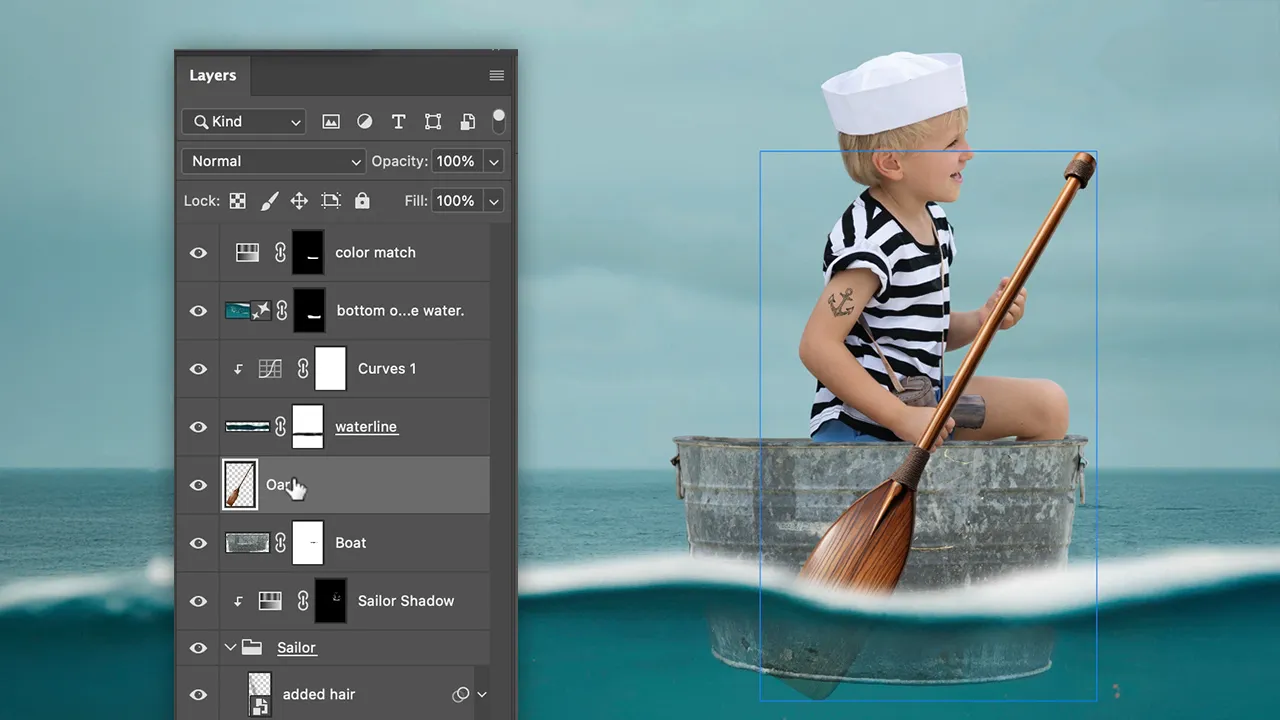Collapse the Sailor group
Viewport: 1280px width, 720px height.
pyautogui.click(x=230, y=647)
